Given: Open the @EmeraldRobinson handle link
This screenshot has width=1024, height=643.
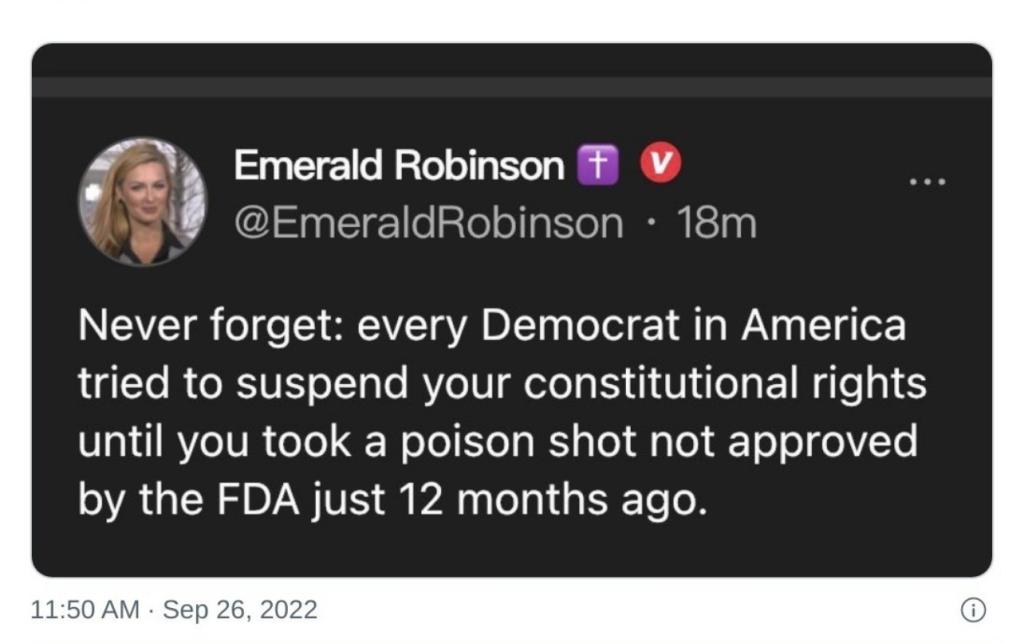Looking at the screenshot, I should click(428, 222).
